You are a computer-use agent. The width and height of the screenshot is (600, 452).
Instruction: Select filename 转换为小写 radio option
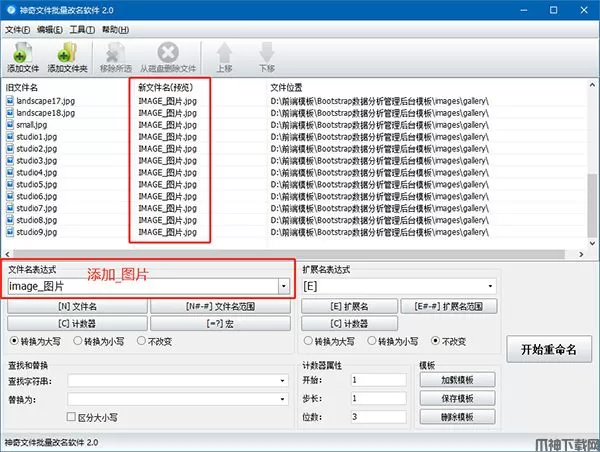[x=78, y=341]
